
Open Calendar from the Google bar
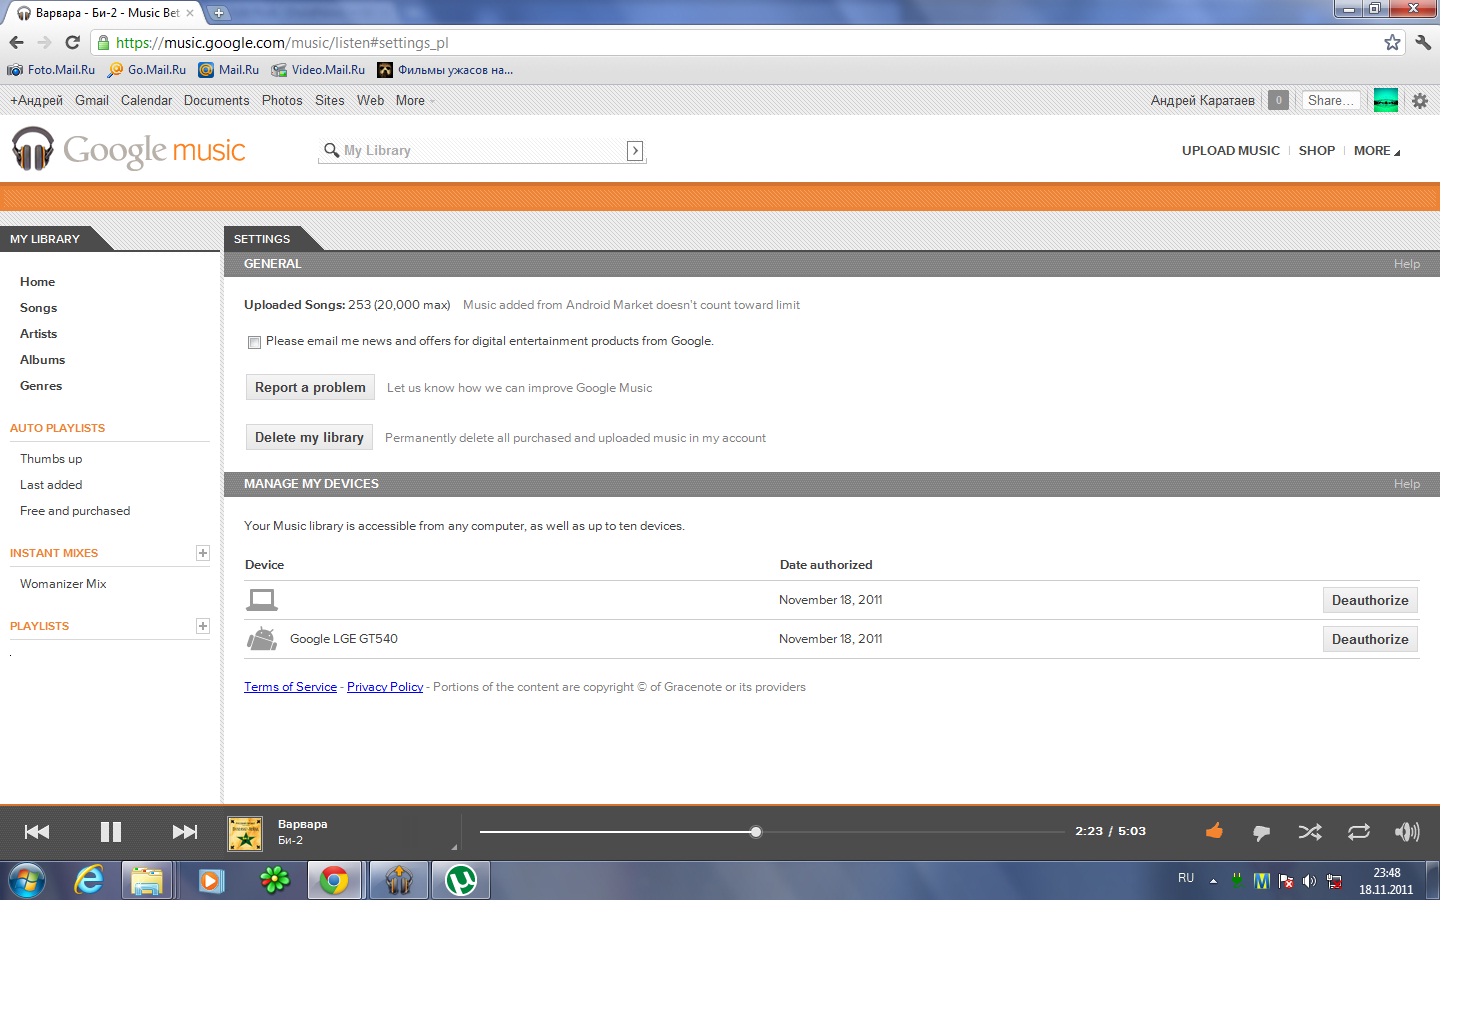[146, 100]
